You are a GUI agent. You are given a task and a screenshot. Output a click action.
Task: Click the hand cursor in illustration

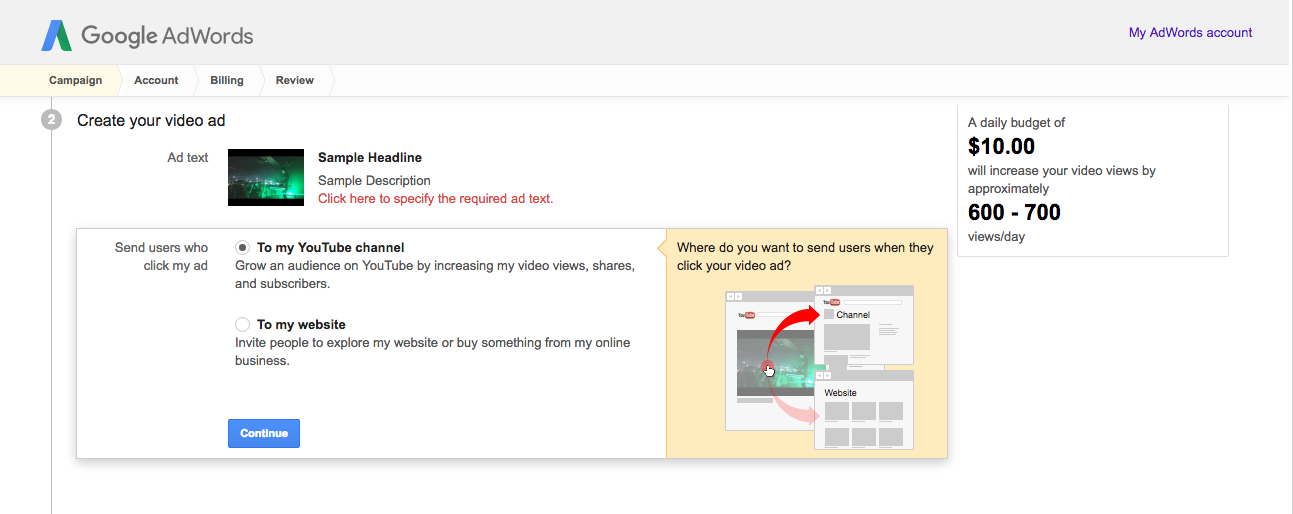769,370
